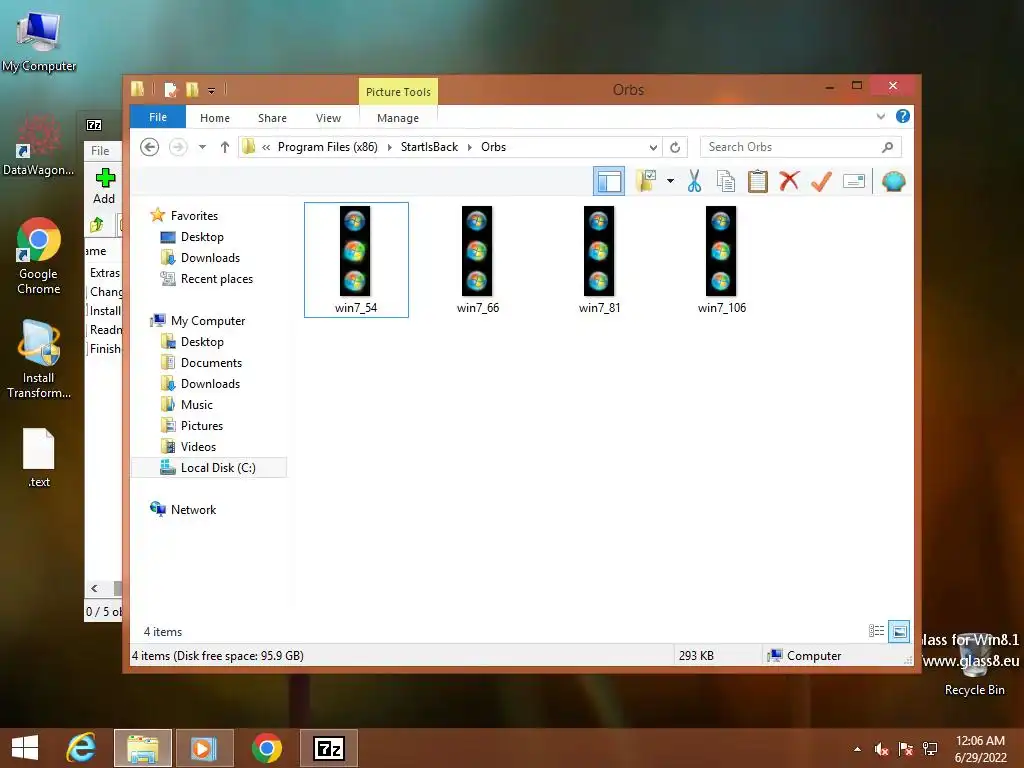
Task: Expand the ribbon with the chevron
Action: click(880, 117)
